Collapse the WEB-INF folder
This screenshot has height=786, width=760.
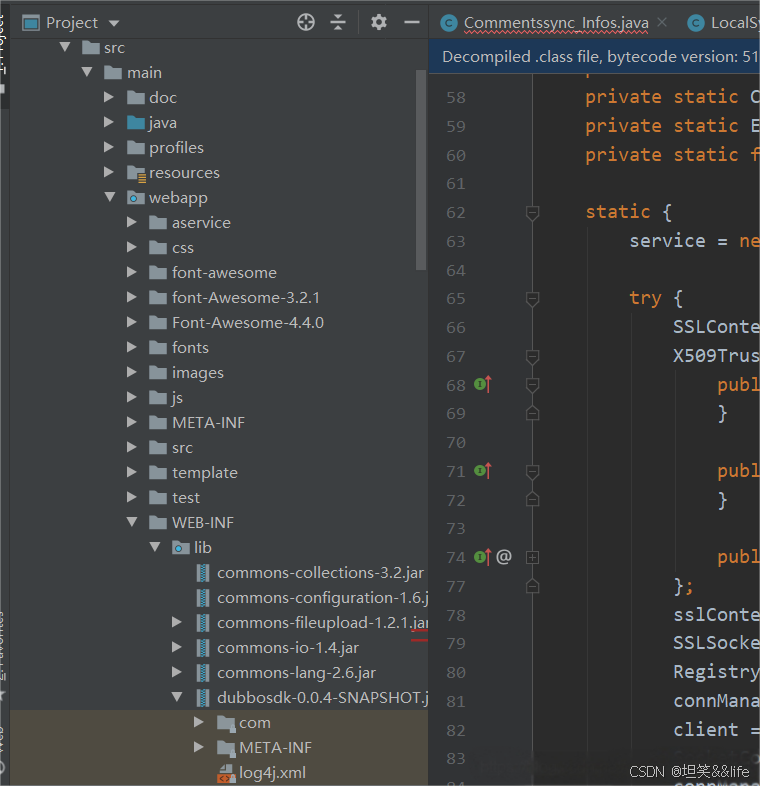click(132, 522)
